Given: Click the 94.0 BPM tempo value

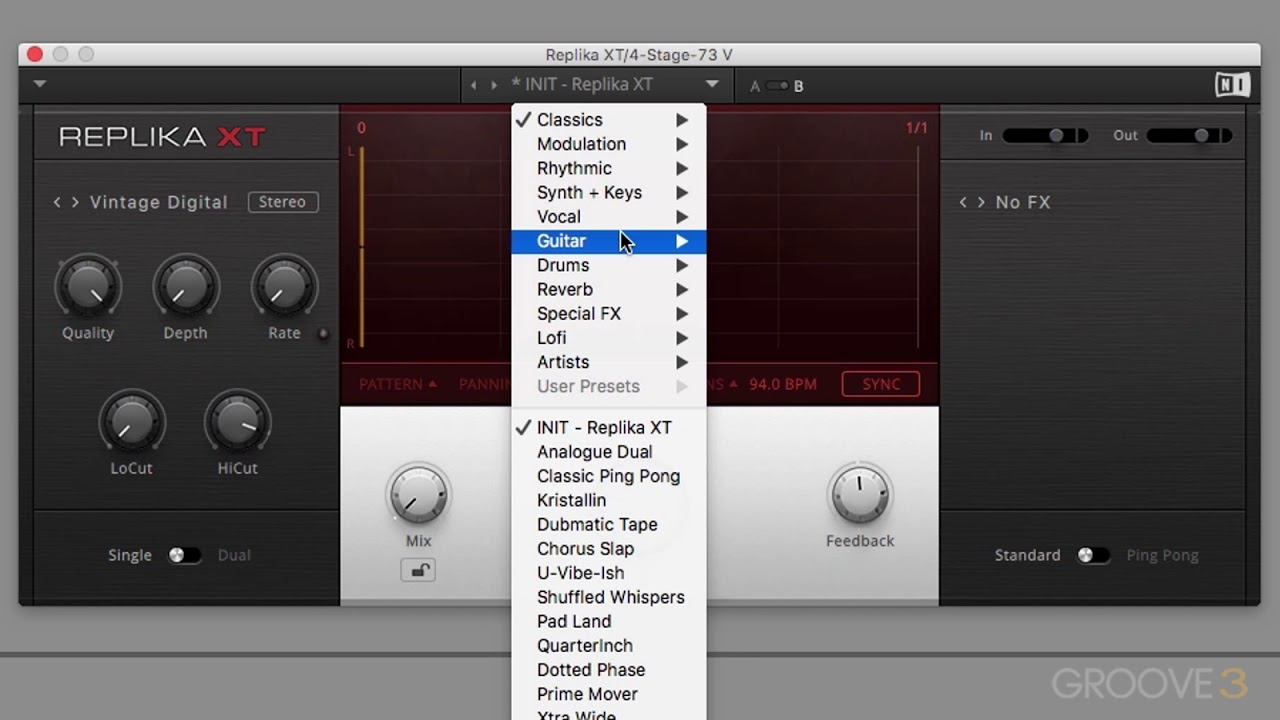Looking at the screenshot, I should (783, 384).
